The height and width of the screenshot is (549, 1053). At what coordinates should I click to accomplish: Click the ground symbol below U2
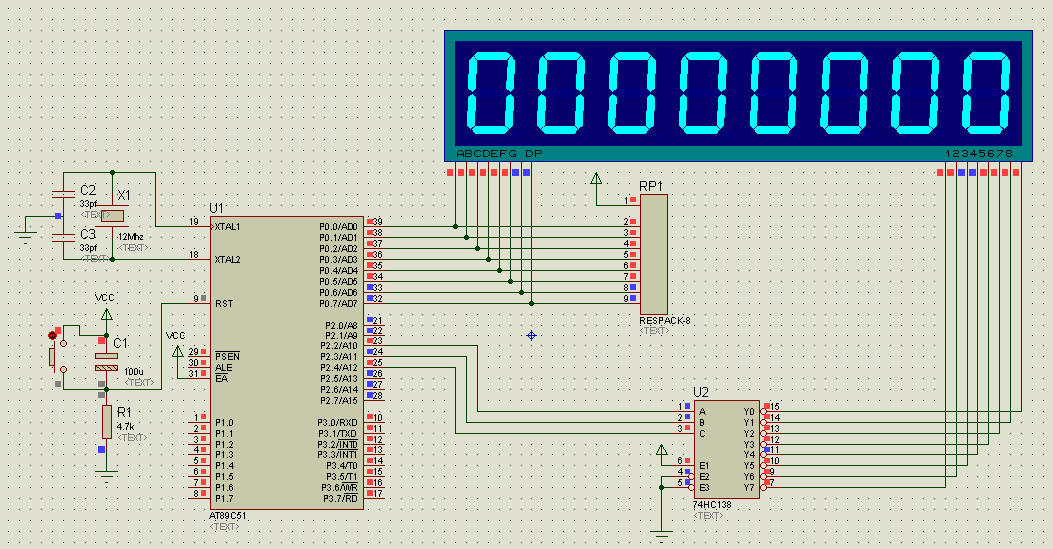[661, 535]
